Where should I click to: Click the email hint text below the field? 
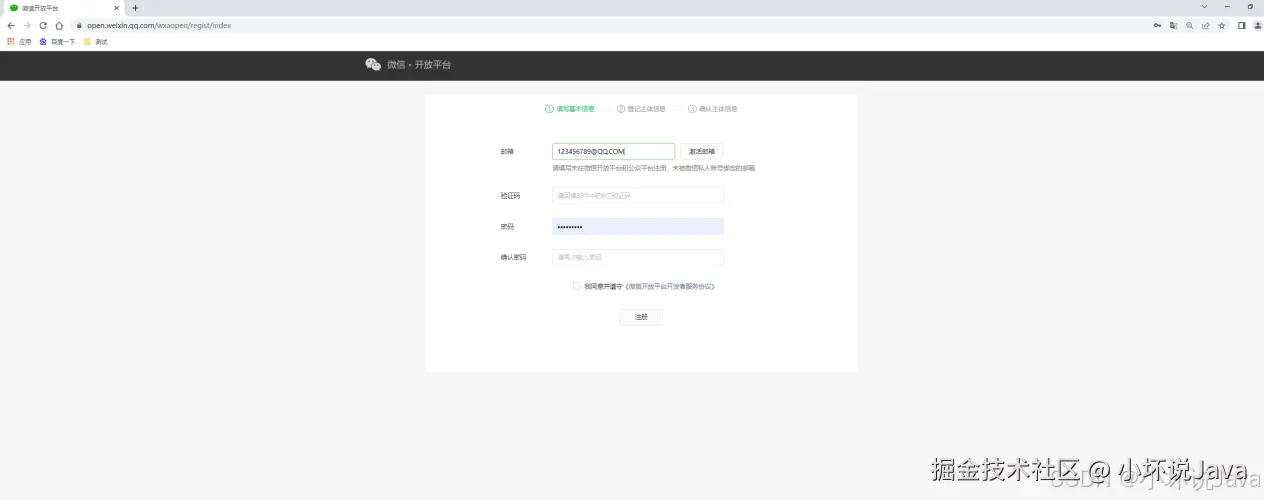point(653,168)
